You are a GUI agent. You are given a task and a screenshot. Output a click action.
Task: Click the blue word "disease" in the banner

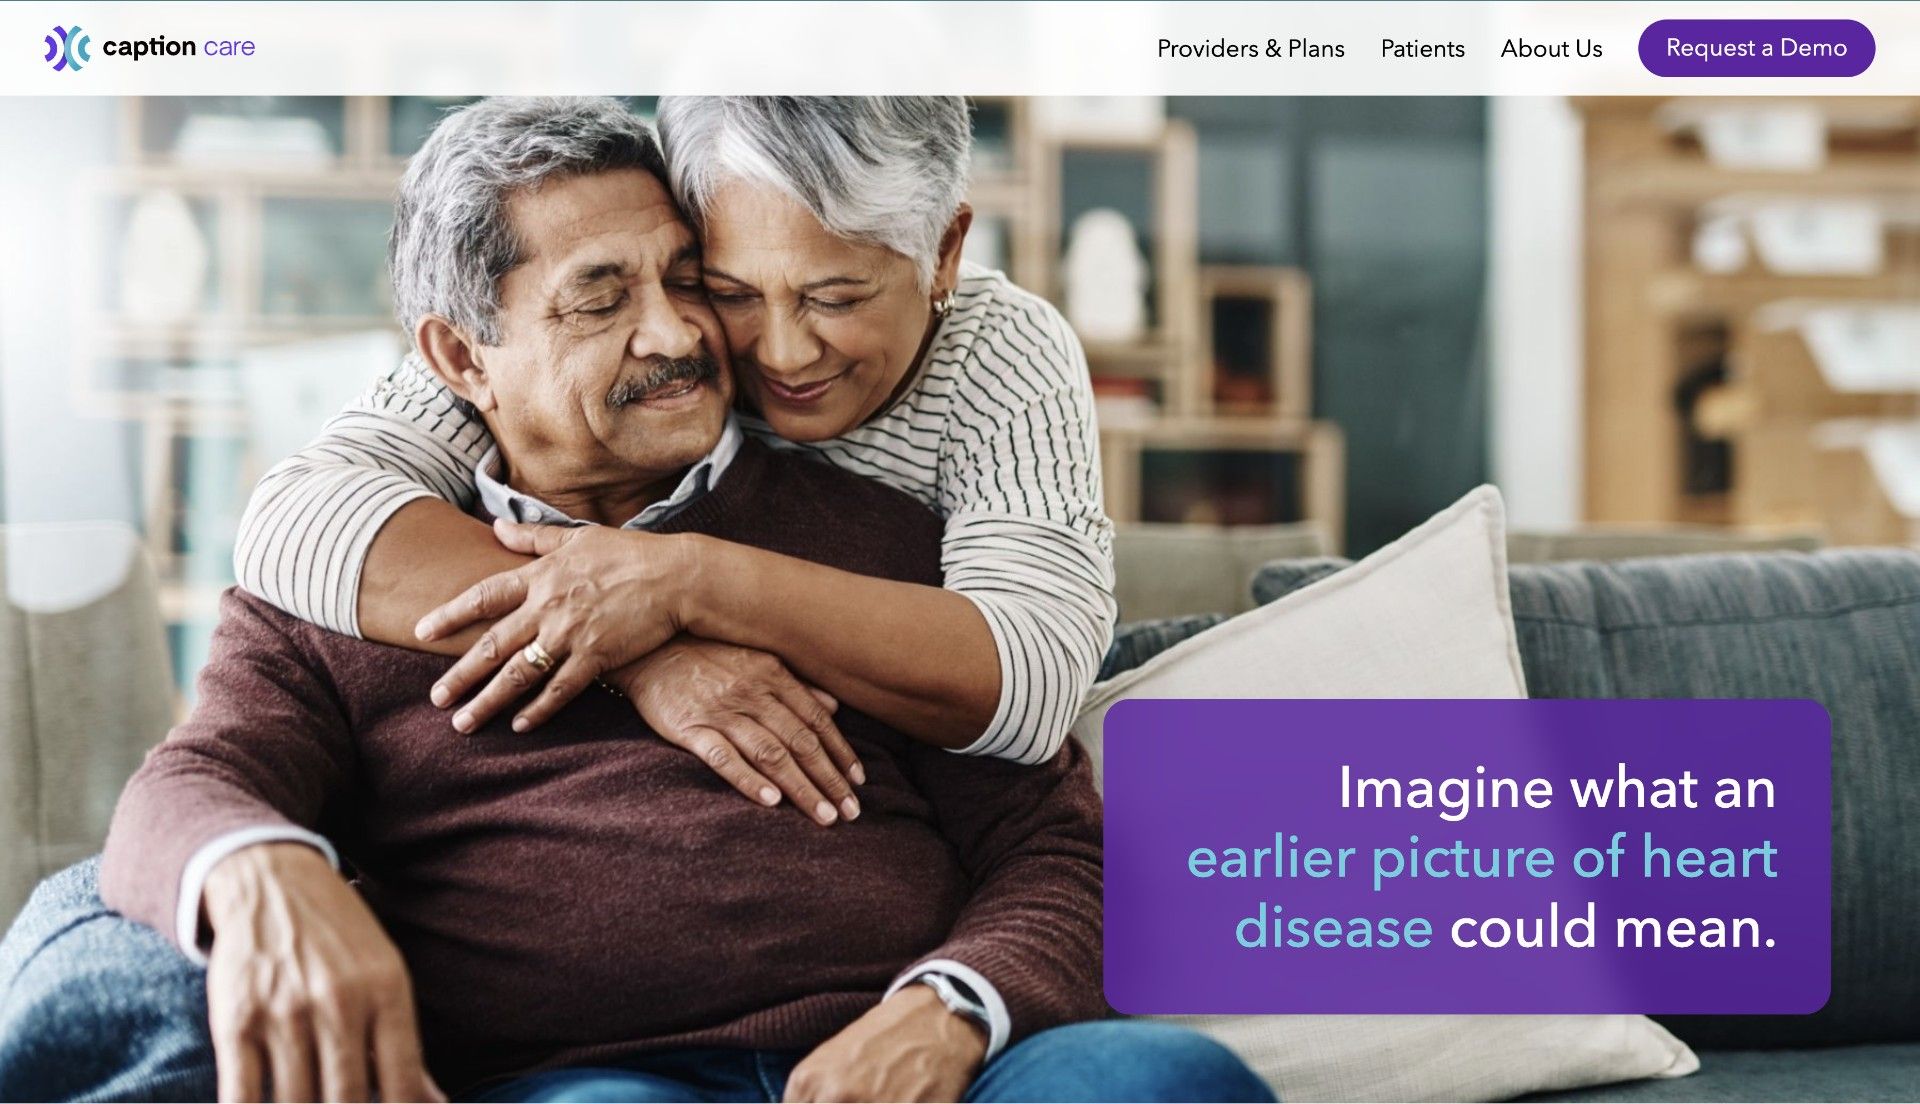pos(1334,926)
